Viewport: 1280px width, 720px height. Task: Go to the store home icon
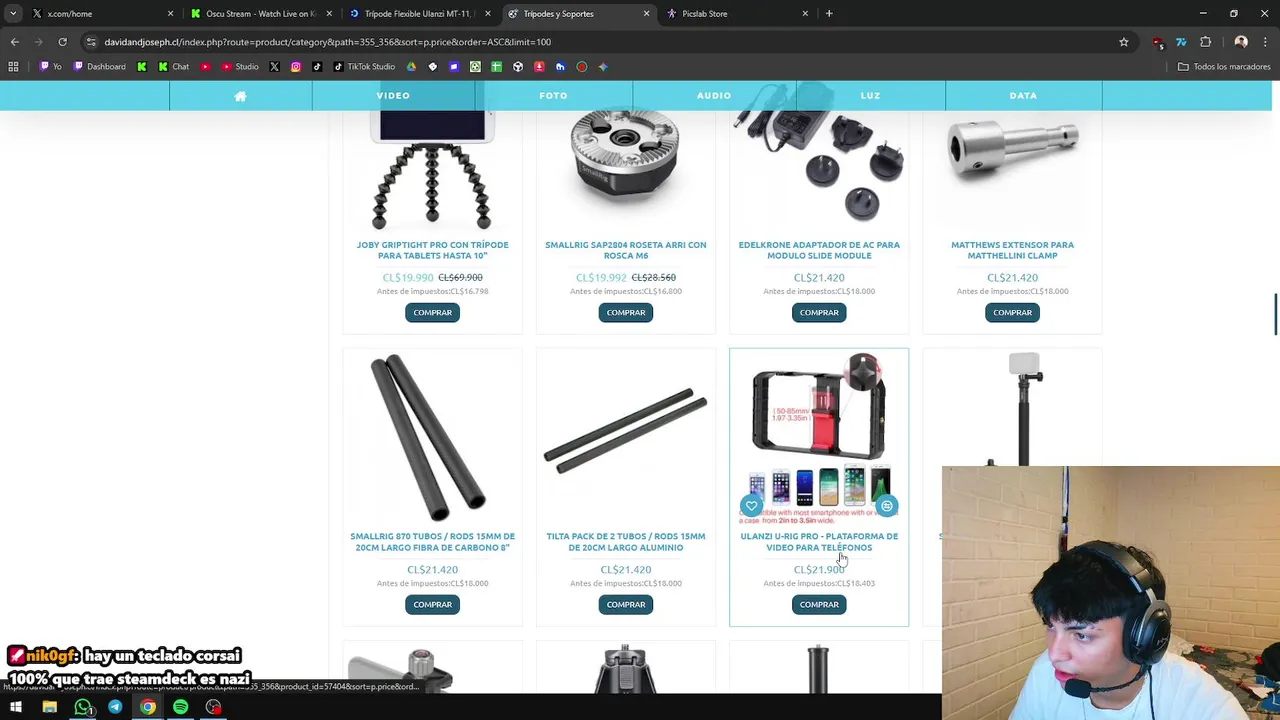(240, 96)
